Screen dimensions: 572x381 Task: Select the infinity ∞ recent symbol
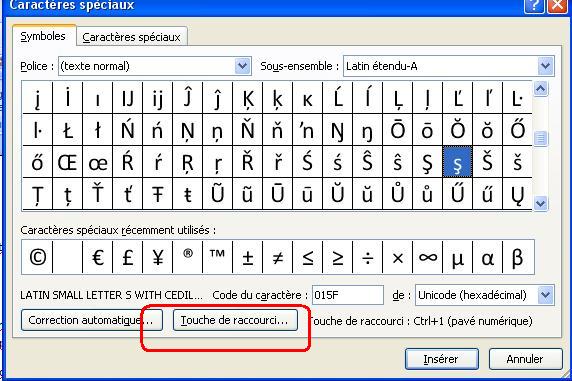[428, 257]
